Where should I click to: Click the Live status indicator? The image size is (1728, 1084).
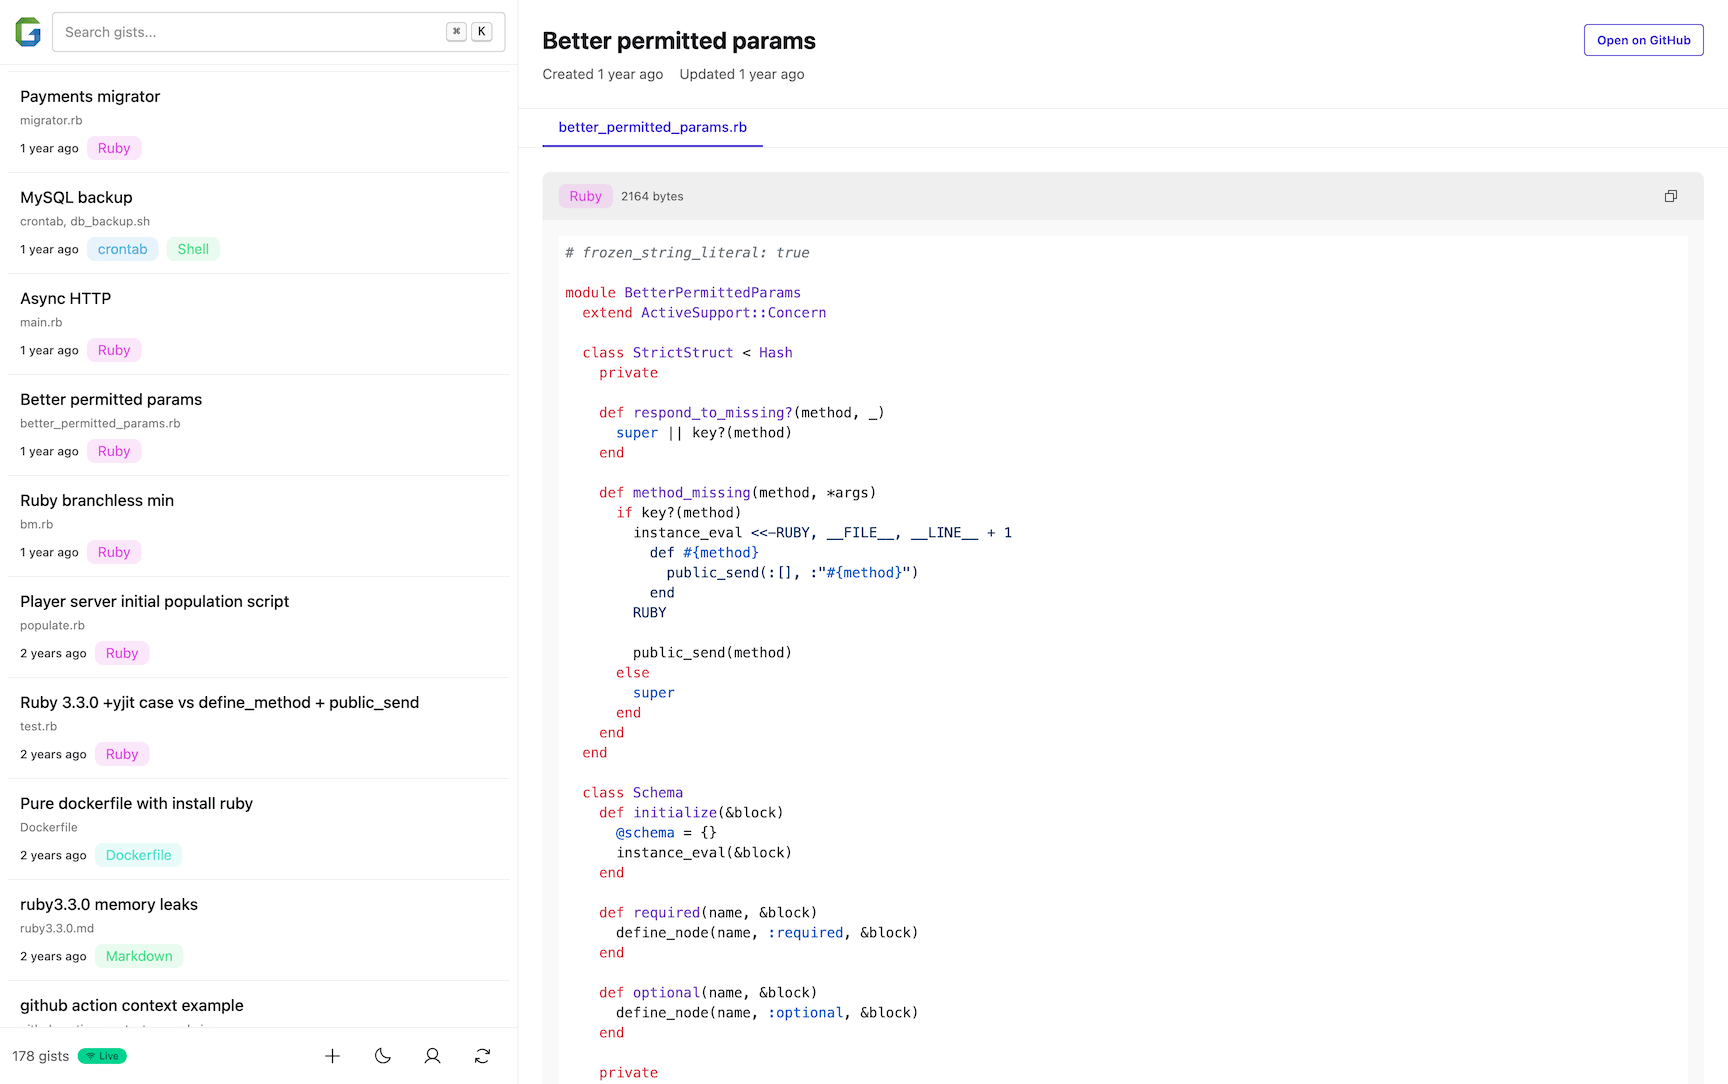(x=101, y=1055)
